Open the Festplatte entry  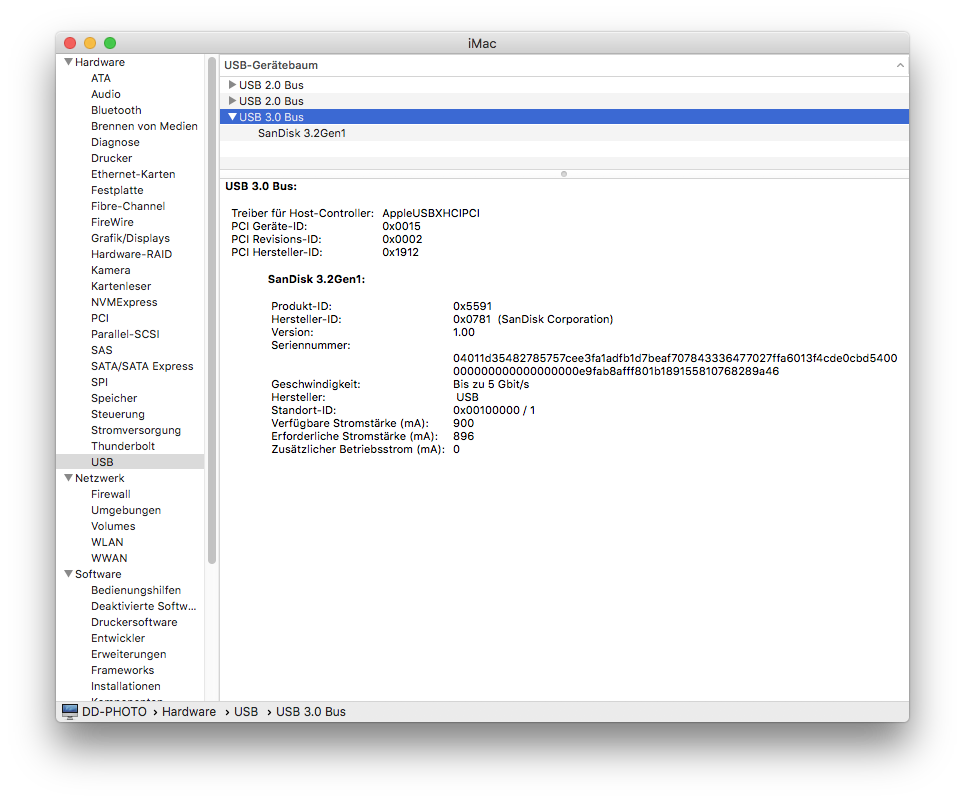[117, 190]
